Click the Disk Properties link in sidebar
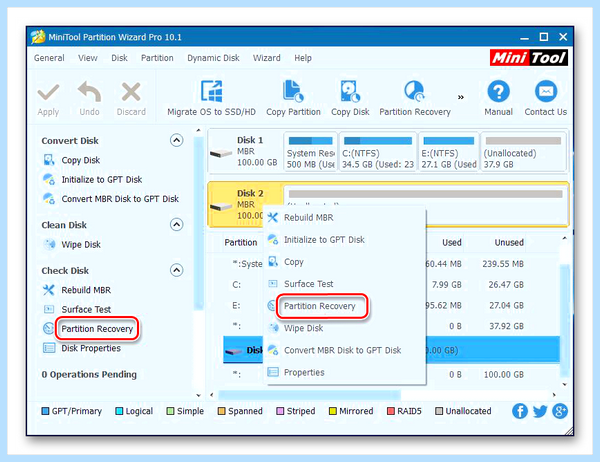This screenshot has width=600, height=462. 91,348
